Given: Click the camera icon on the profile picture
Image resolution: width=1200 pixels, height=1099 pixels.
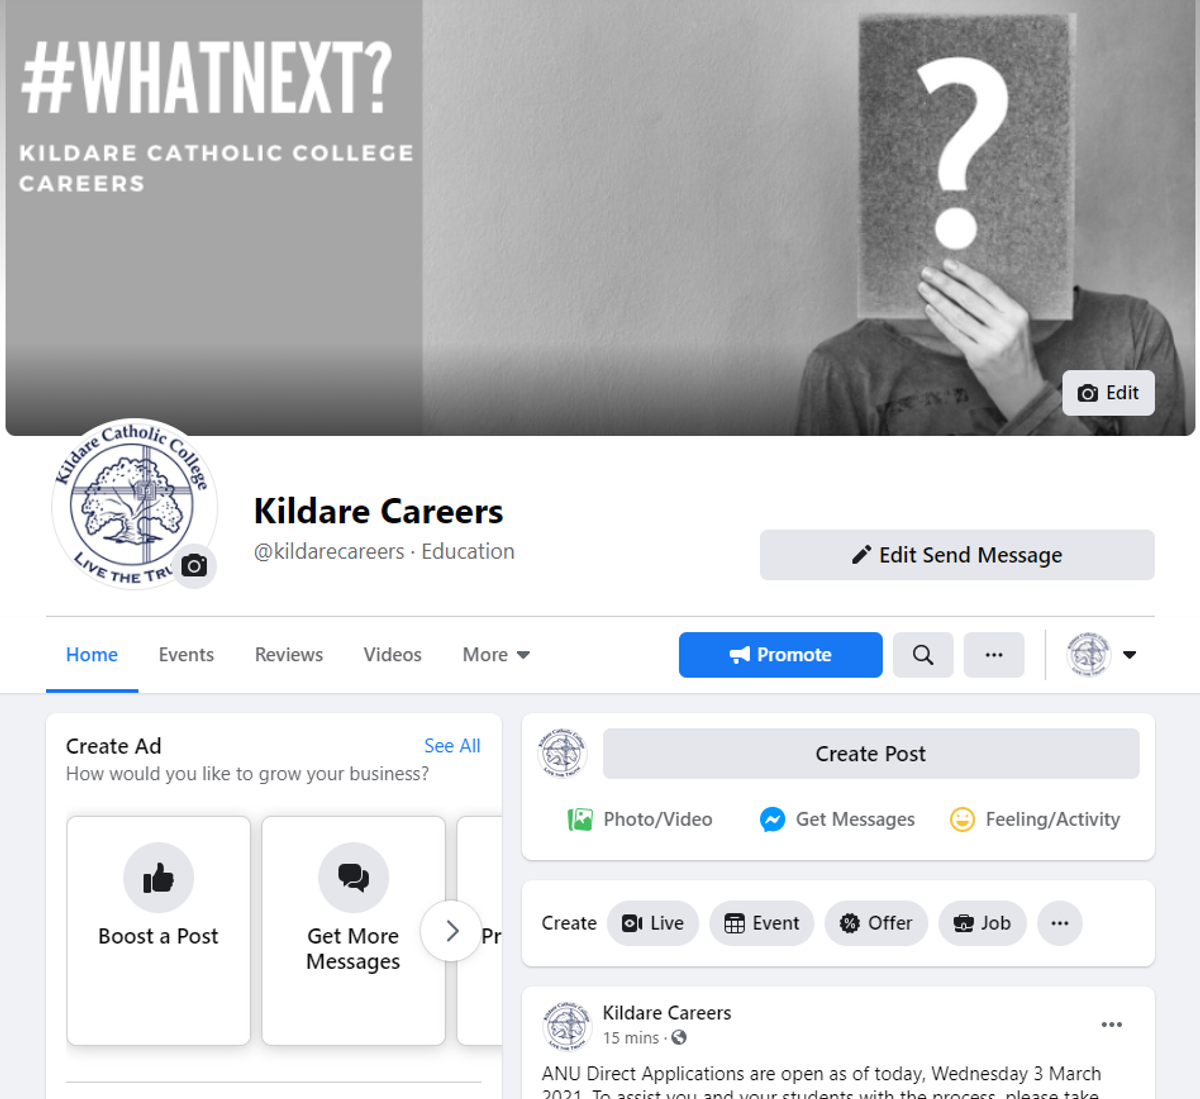Looking at the screenshot, I should click(194, 566).
